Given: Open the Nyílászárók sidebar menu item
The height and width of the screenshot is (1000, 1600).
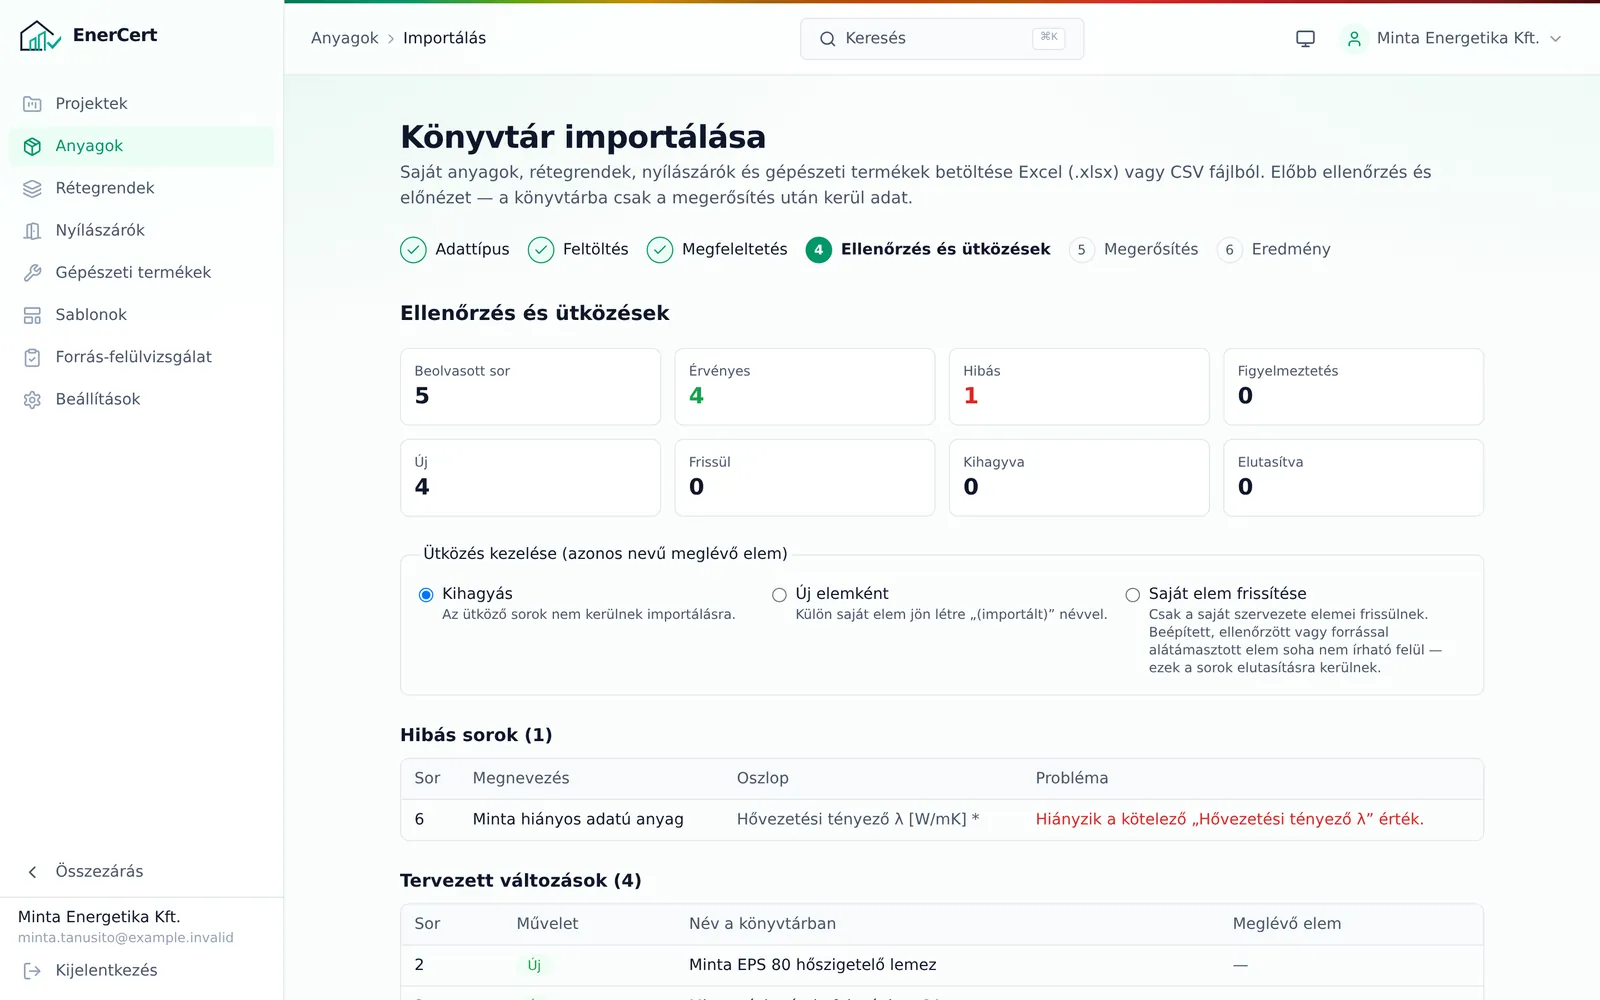Looking at the screenshot, I should [141, 231].
